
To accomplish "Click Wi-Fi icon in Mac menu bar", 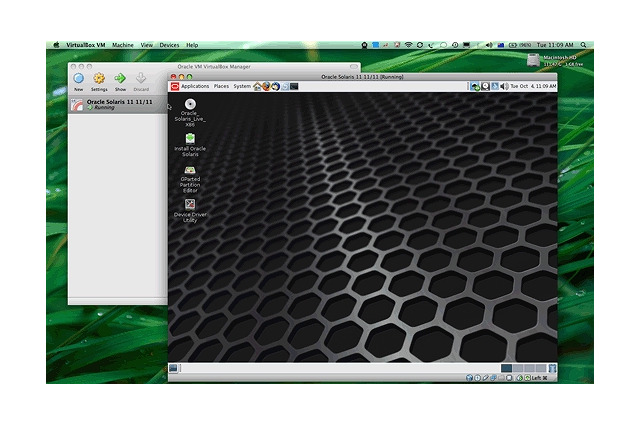I will point(409,45).
